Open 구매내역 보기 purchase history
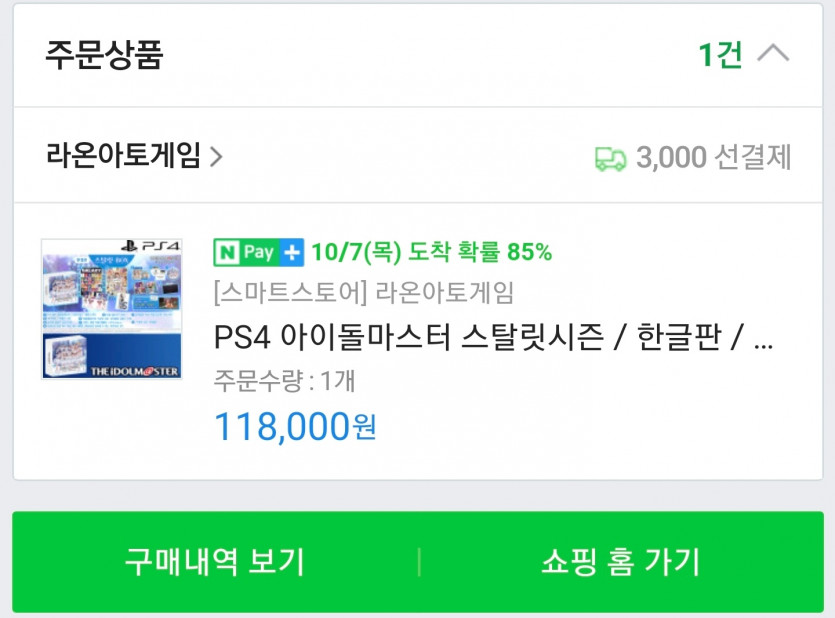This screenshot has width=835, height=618. (x=215, y=562)
